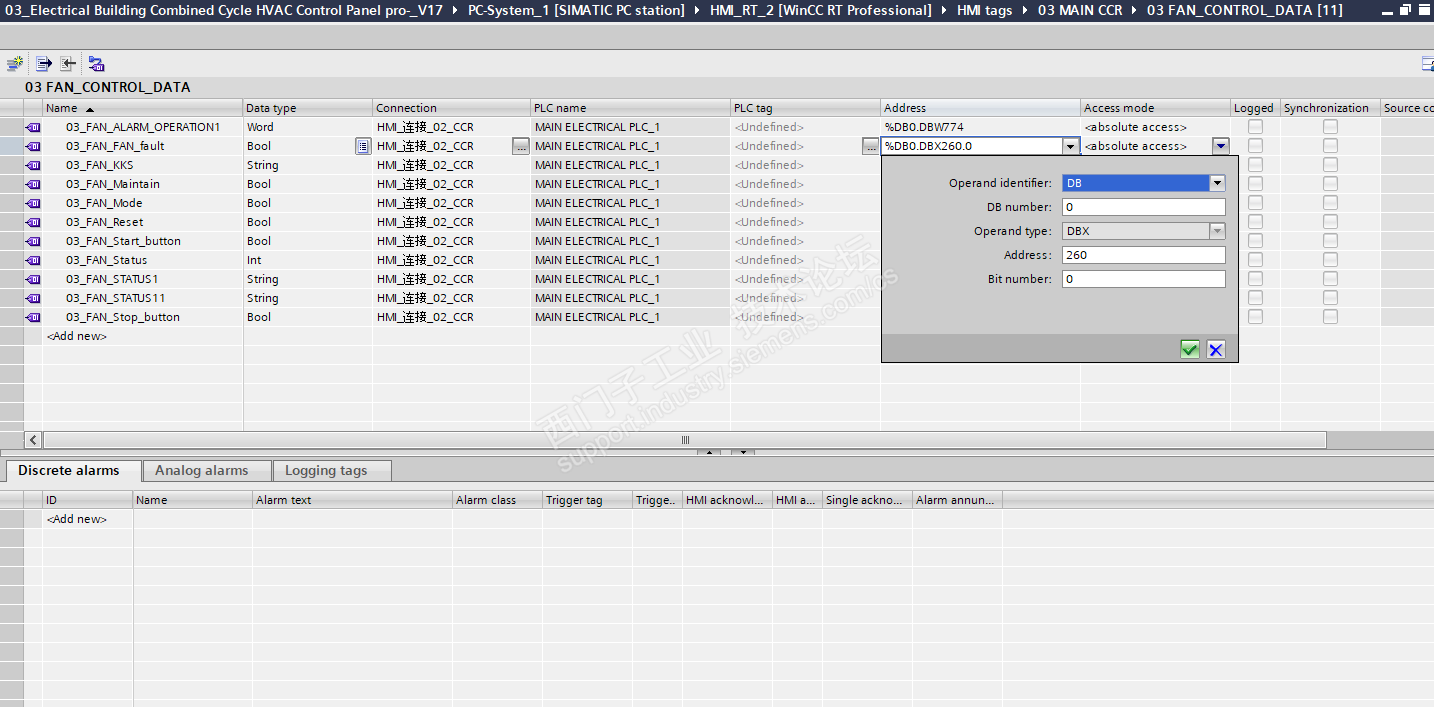1434x707 pixels.
Task: Tick Synchronization checkbox for 03_FAN_FAN_fault
Action: (x=1330, y=146)
